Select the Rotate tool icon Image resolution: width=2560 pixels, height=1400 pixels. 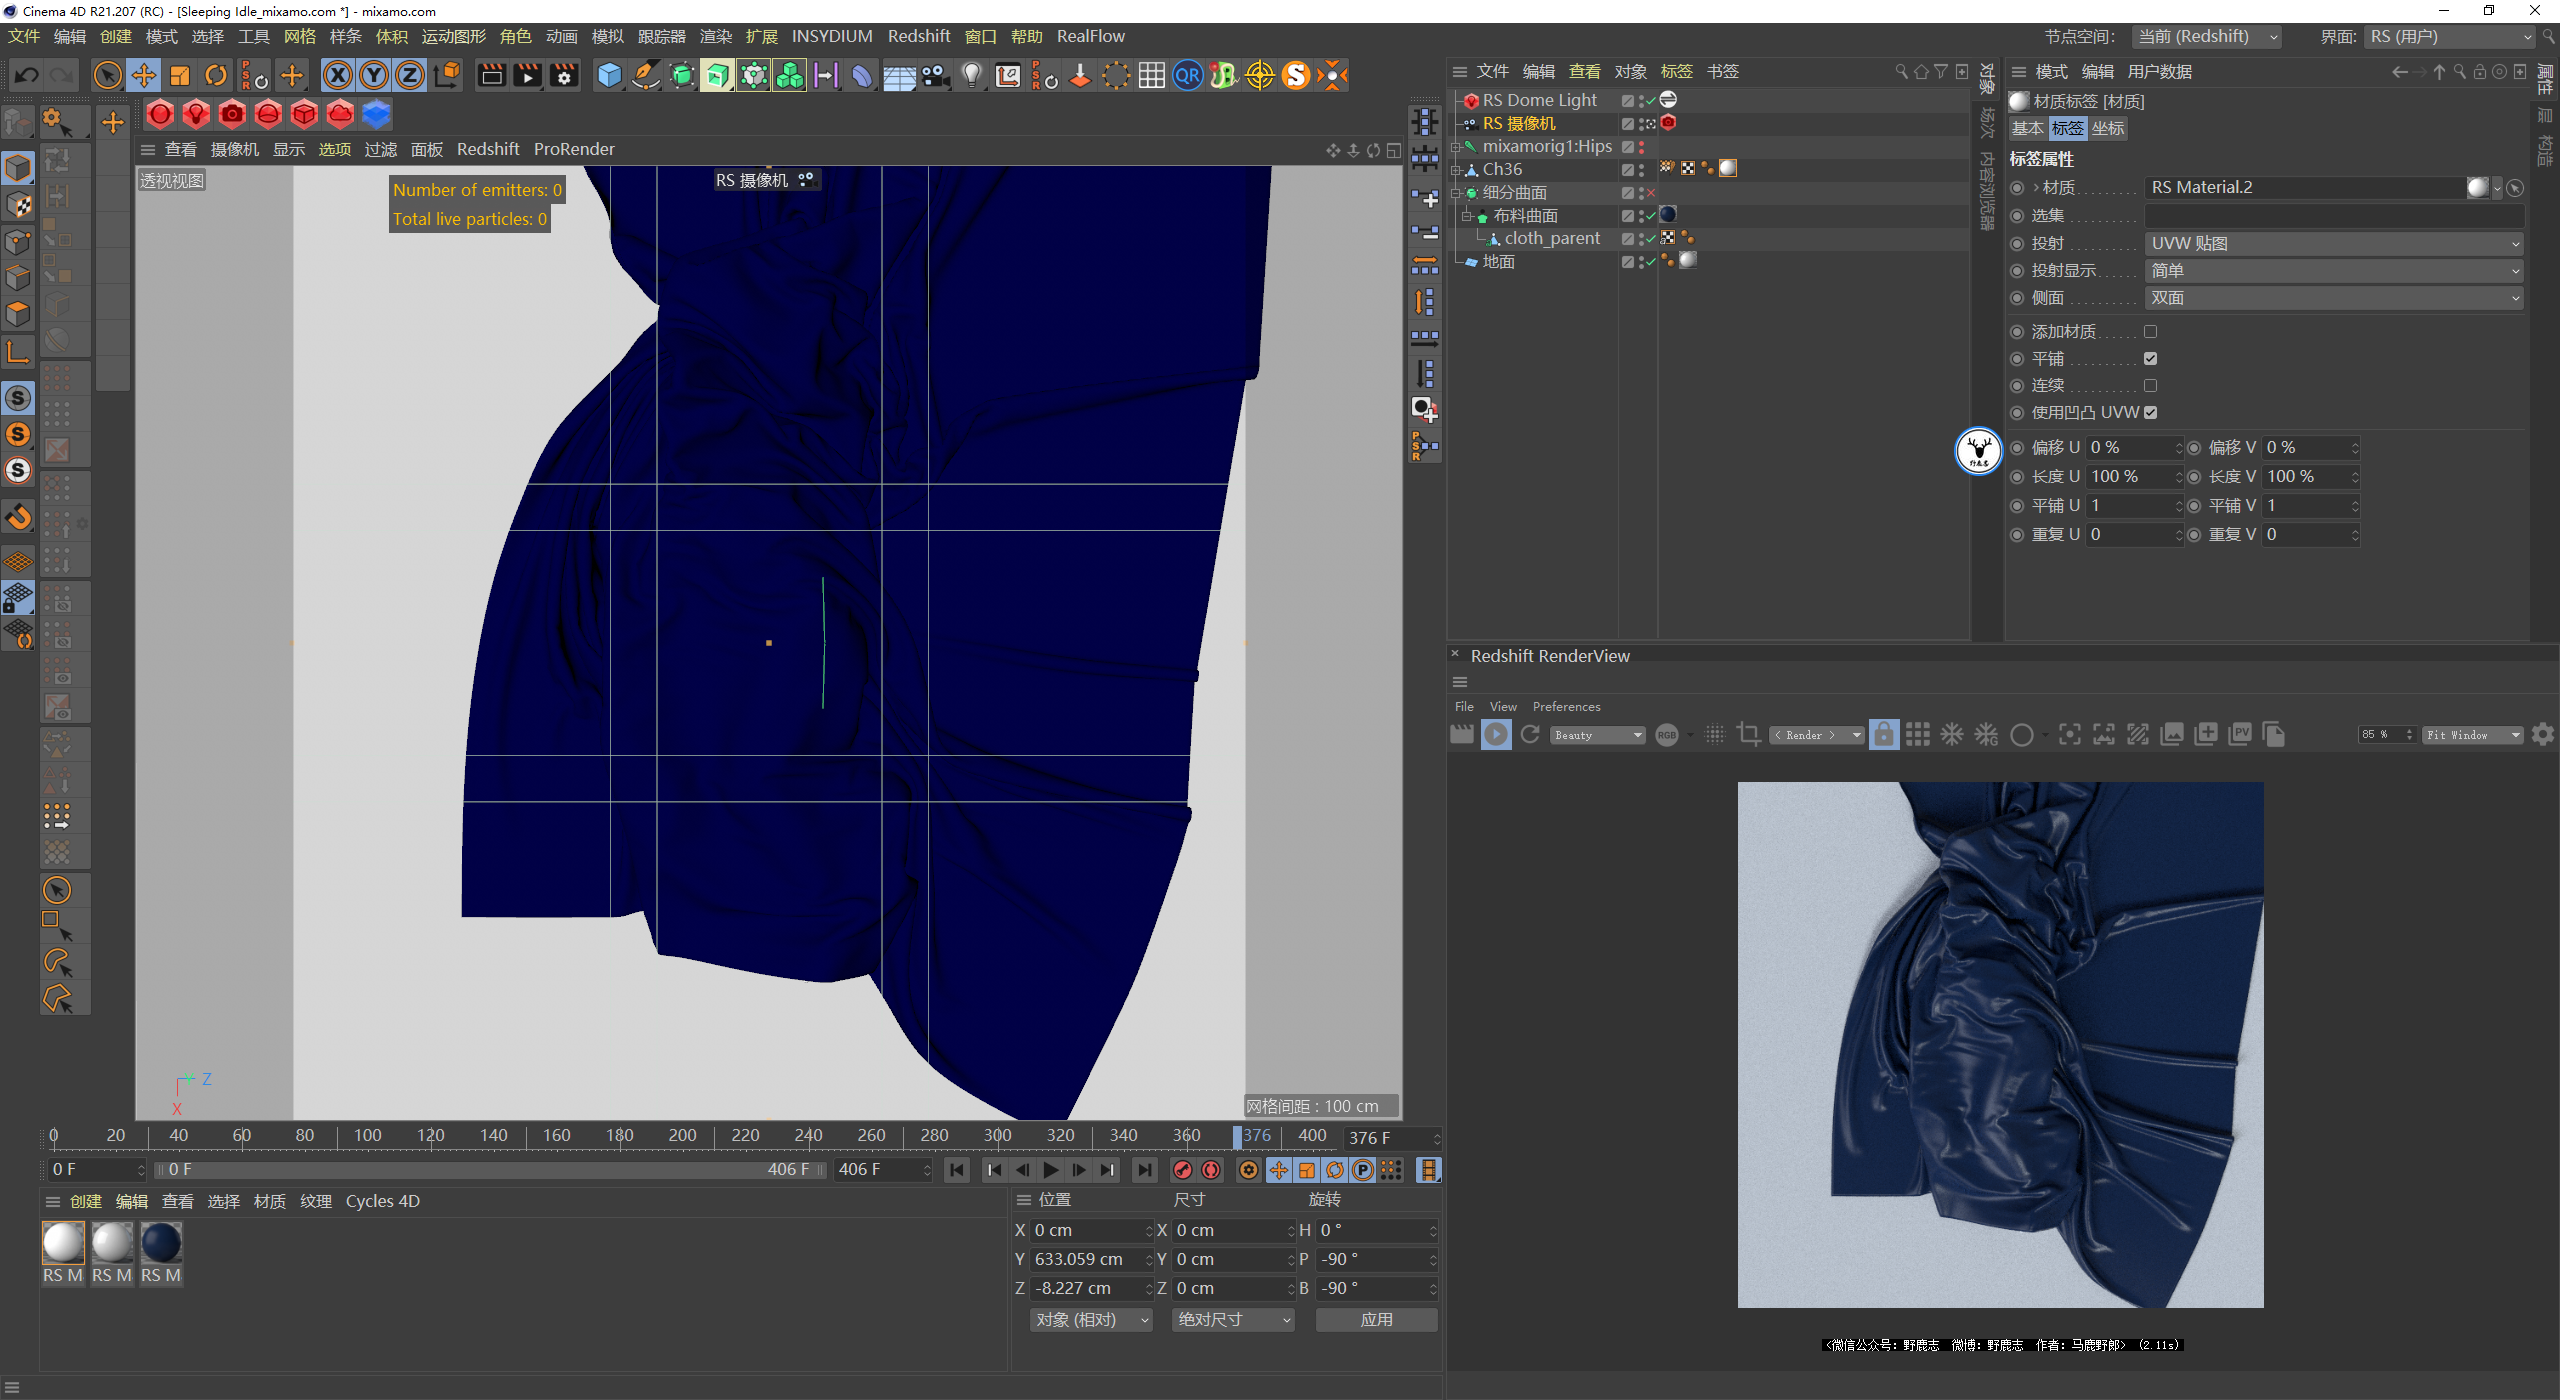pyautogui.click(x=216, y=75)
